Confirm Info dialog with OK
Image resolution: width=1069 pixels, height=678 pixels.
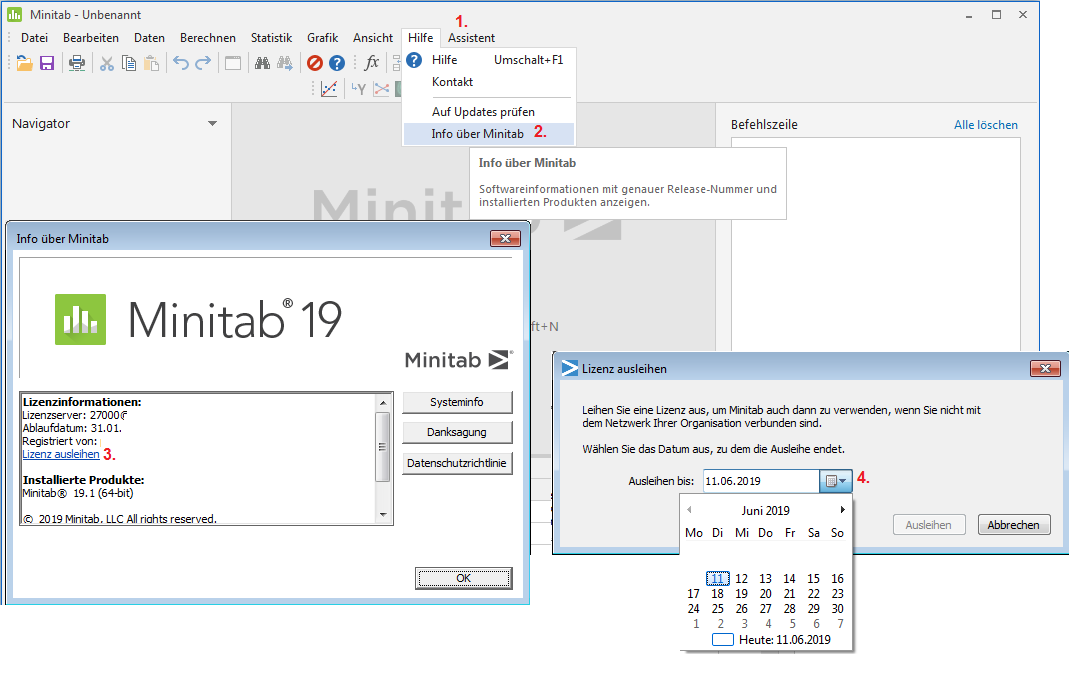(x=464, y=578)
